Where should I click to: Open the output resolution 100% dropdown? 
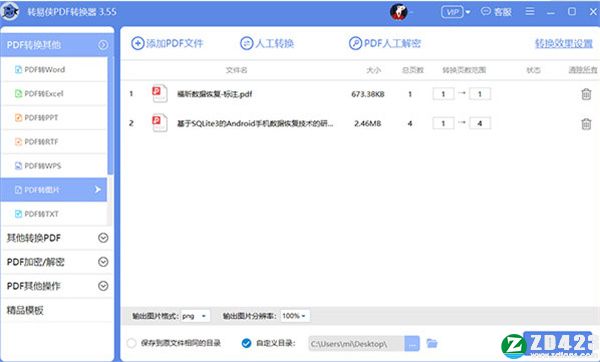[x=295, y=316]
